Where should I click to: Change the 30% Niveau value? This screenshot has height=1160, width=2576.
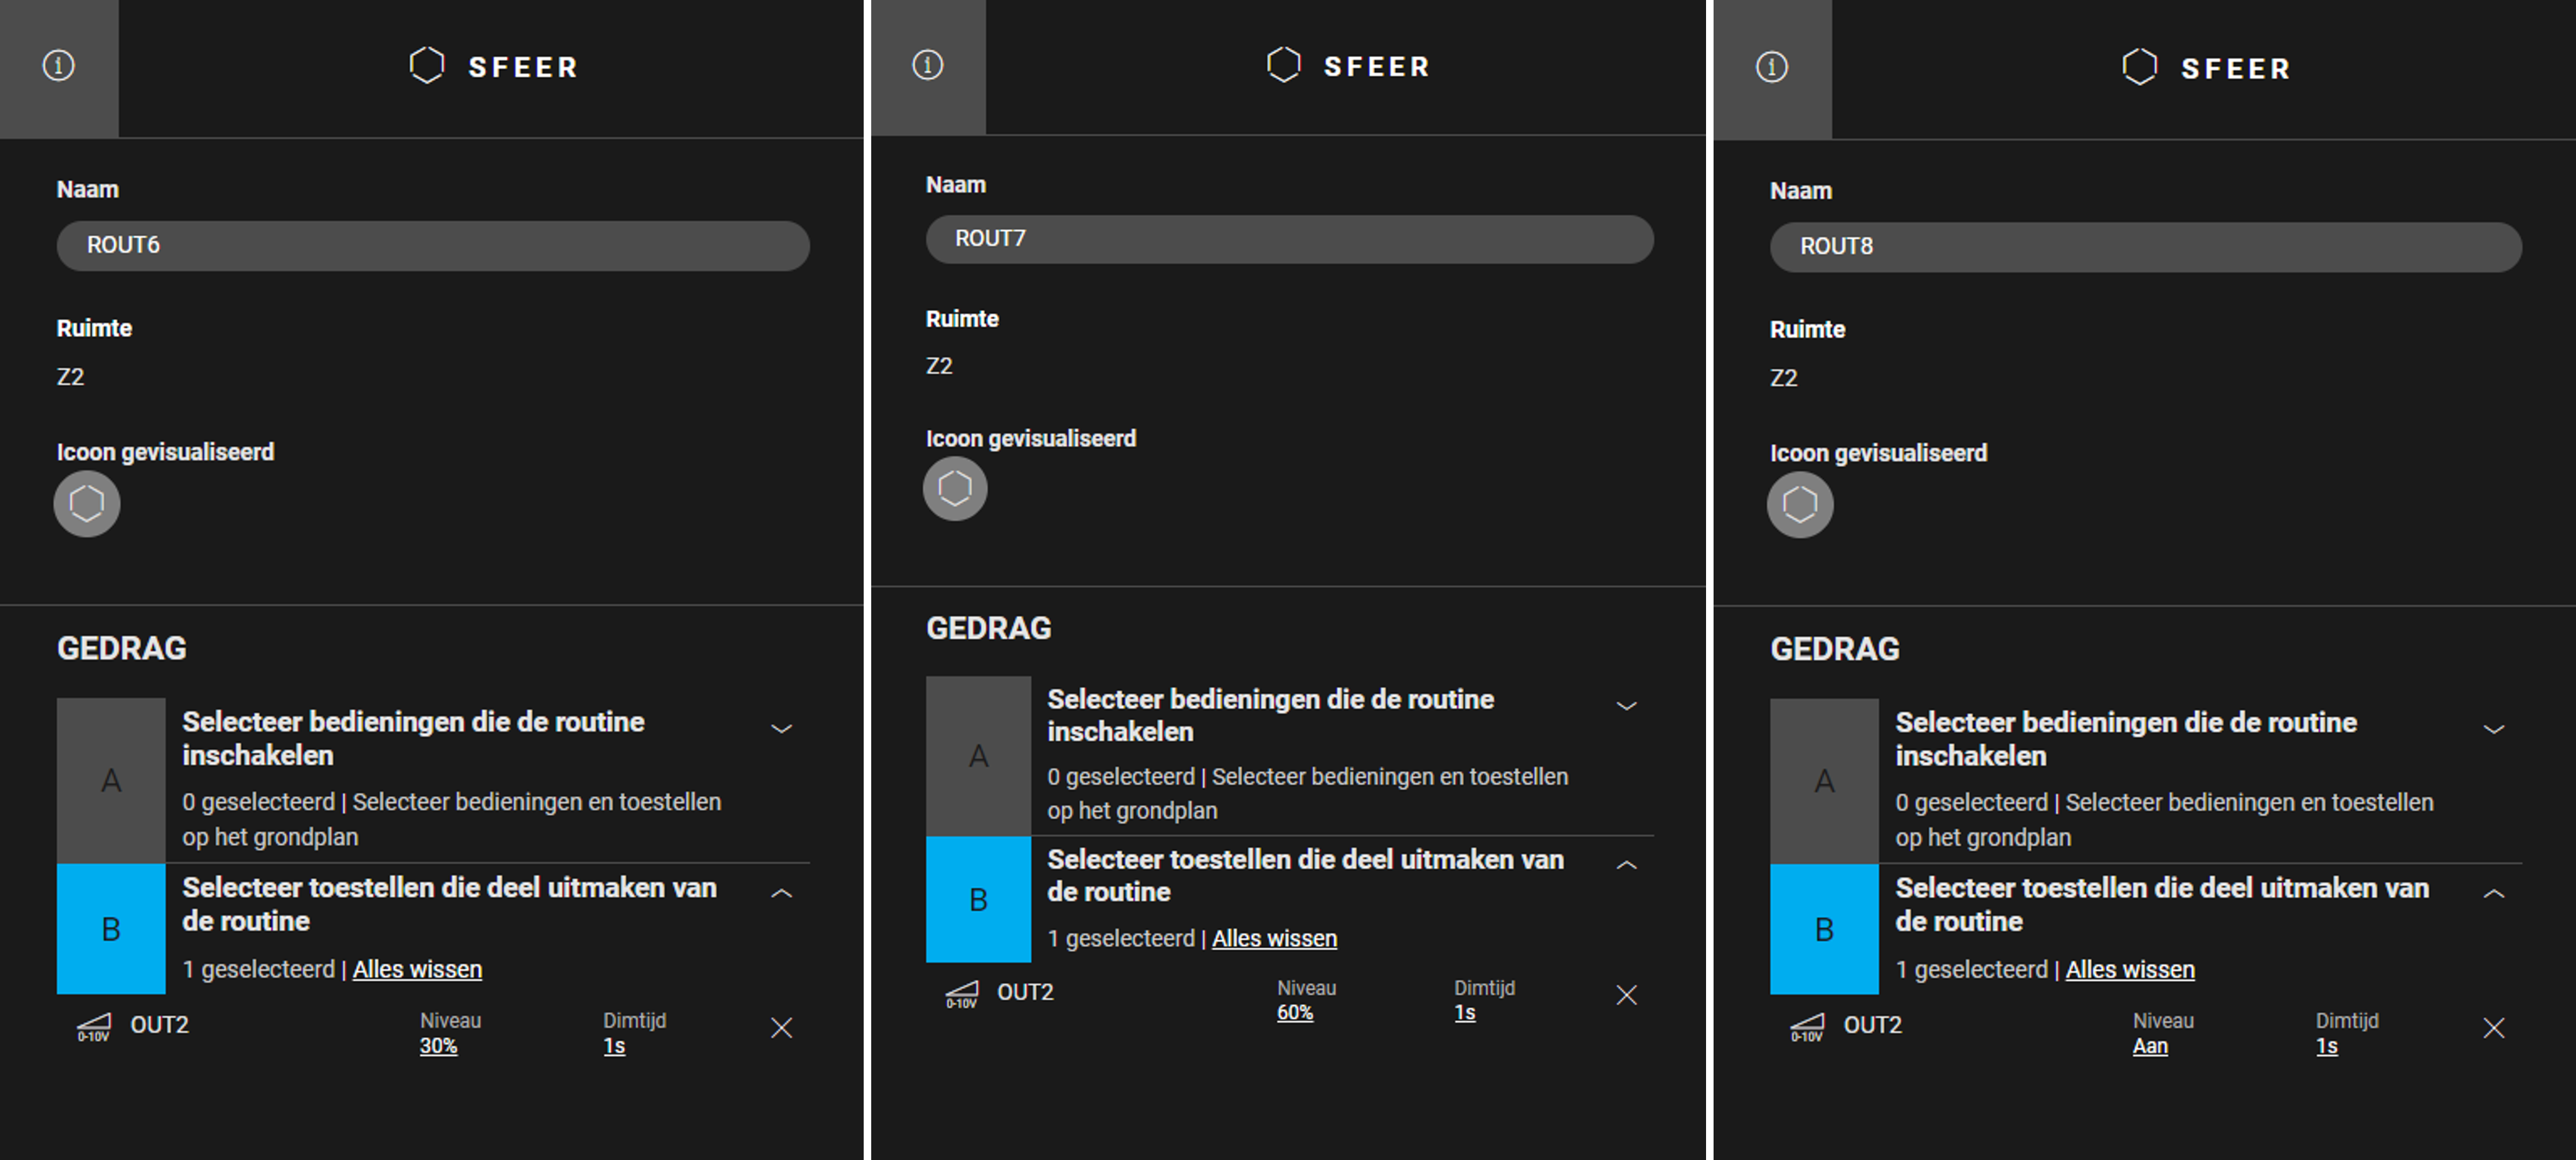(438, 1046)
